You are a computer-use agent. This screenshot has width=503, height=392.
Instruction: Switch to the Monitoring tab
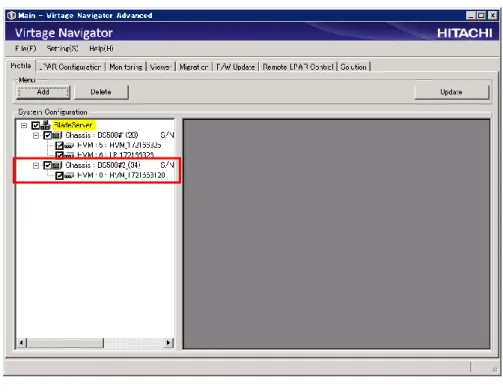pyautogui.click(x=126, y=67)
